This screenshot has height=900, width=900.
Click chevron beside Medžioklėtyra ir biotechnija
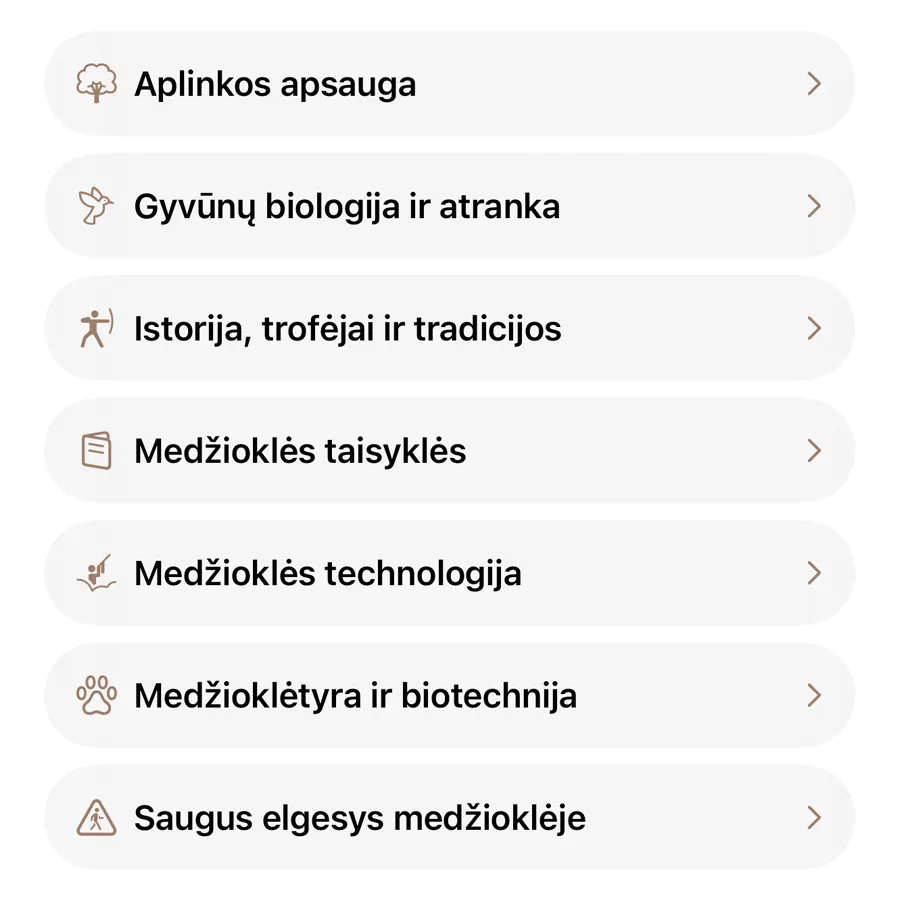coord(814,696)
